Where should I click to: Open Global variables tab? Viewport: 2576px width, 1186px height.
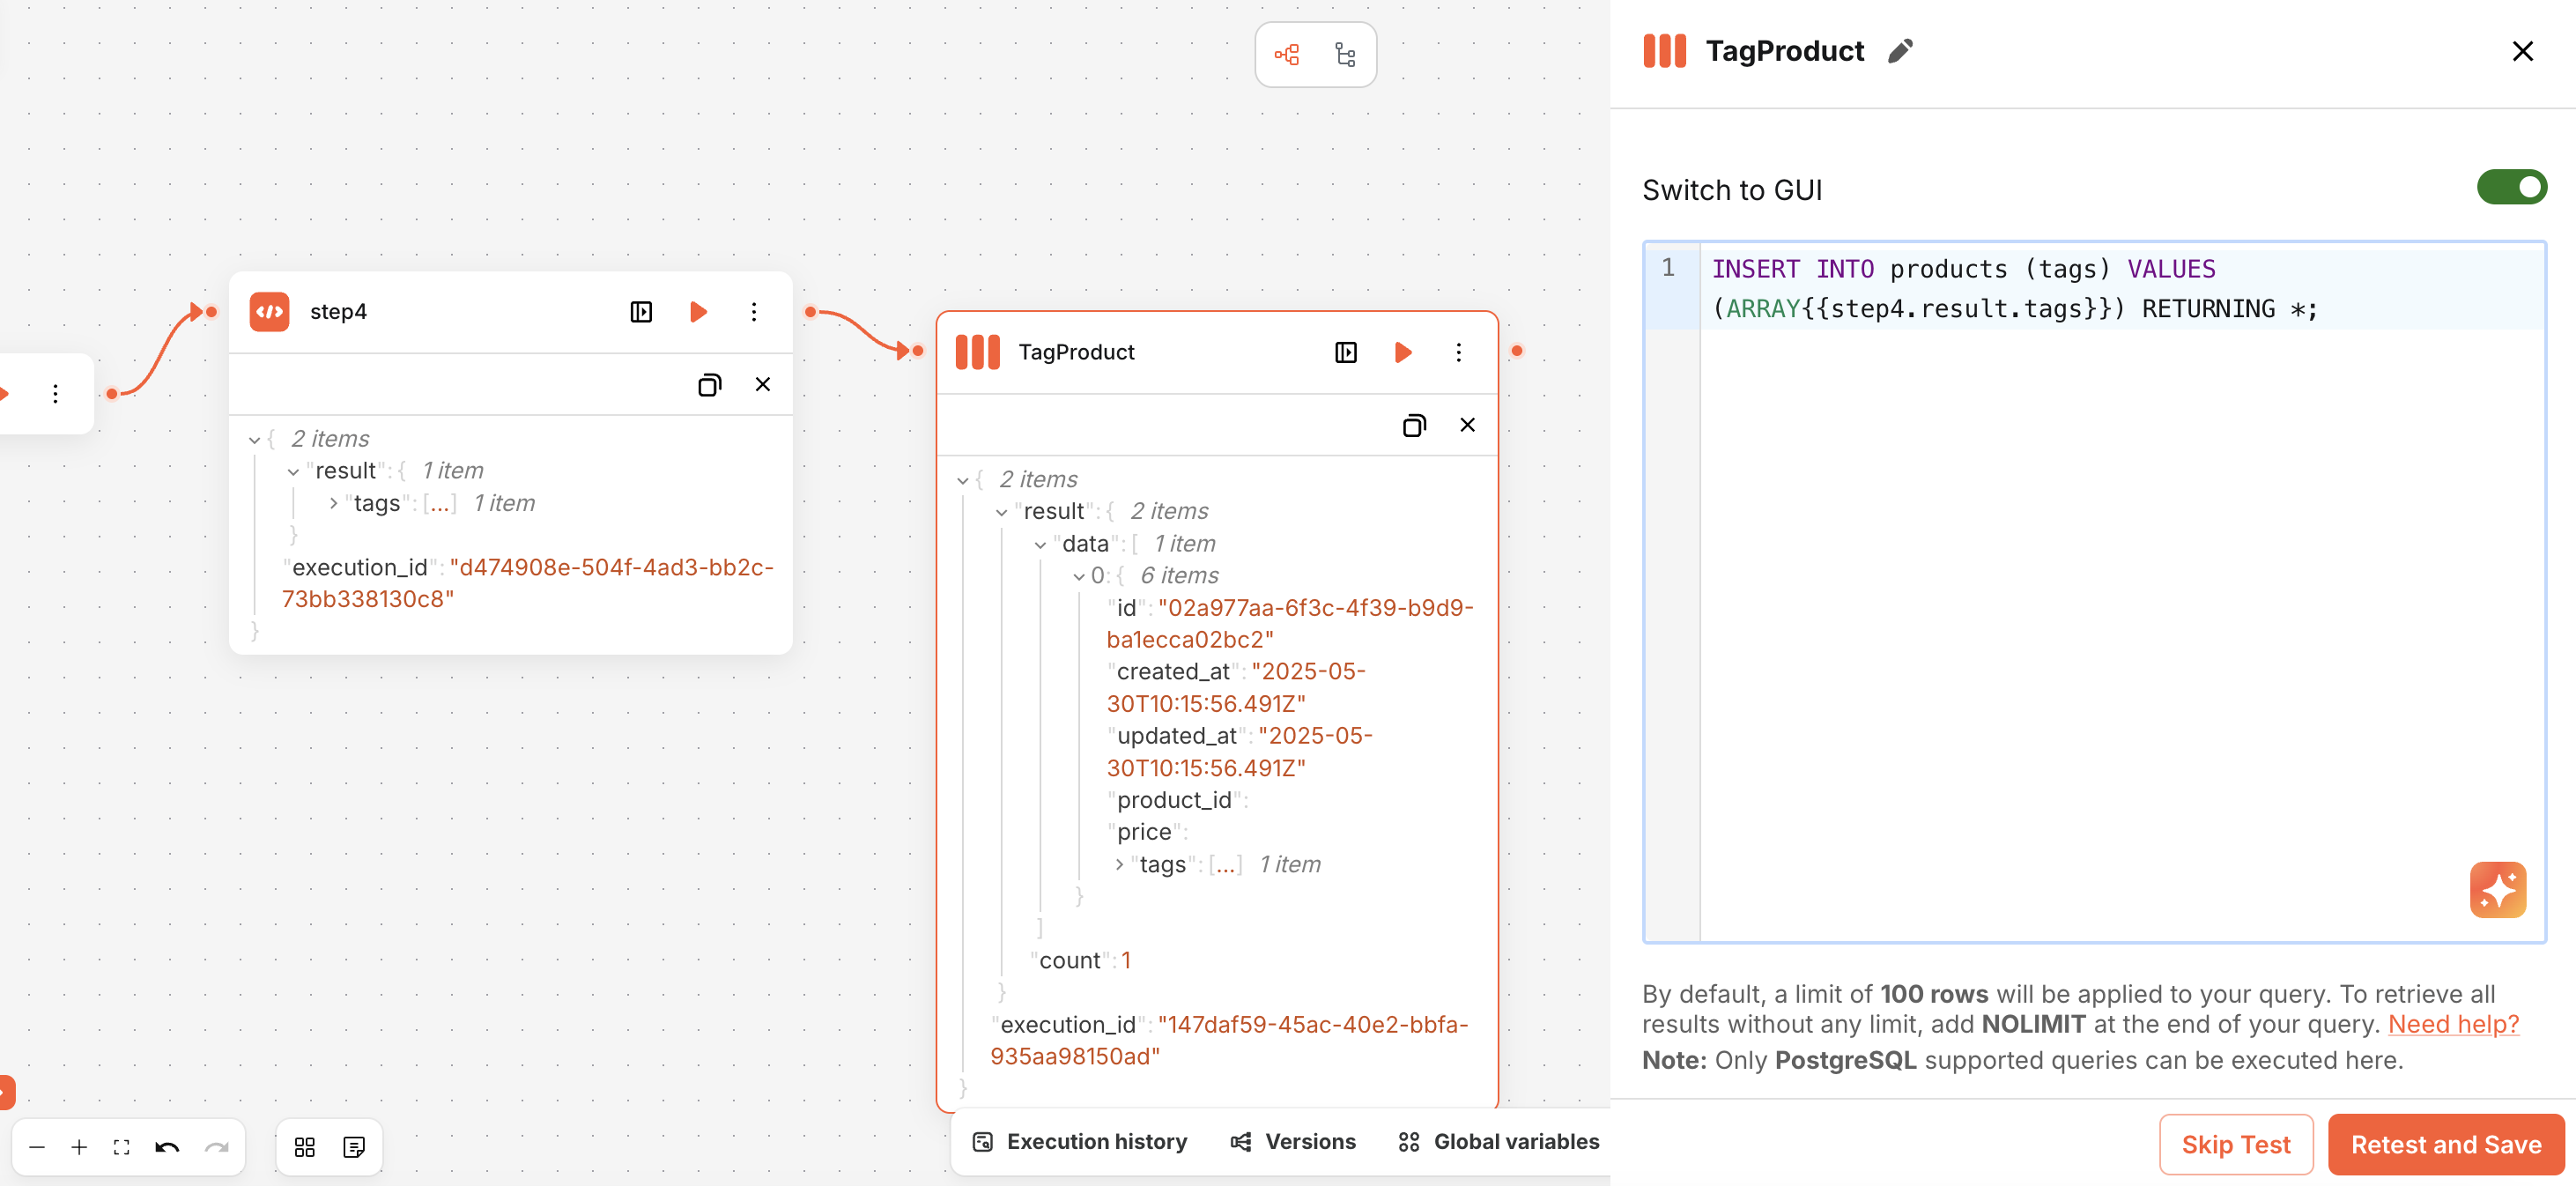(1499, 1142)
